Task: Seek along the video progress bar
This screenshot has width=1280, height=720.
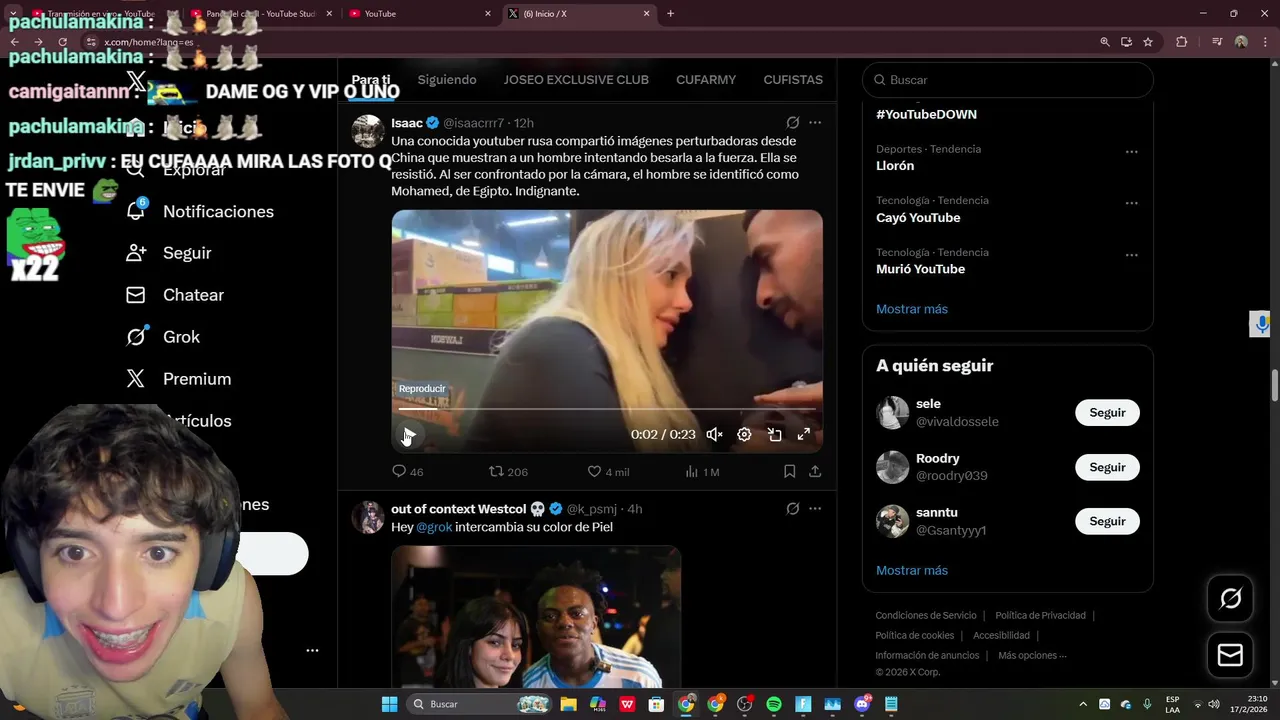Action: (x=607, y=409)
